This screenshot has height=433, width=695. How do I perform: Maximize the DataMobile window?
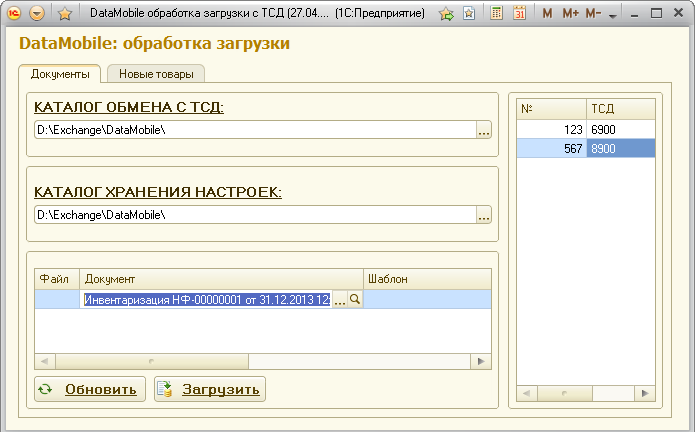656,13
